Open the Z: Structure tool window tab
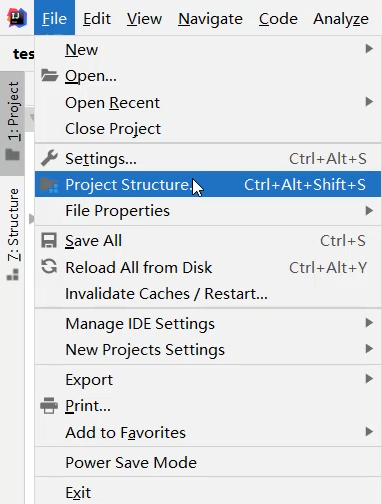This screenshot has height=504, width=382. 13,233
